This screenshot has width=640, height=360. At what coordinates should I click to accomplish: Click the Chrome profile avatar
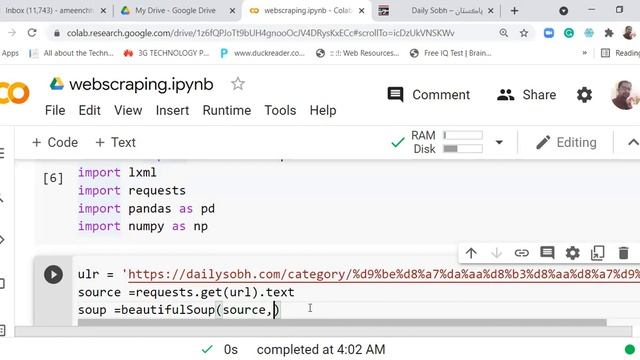point(629,33)
